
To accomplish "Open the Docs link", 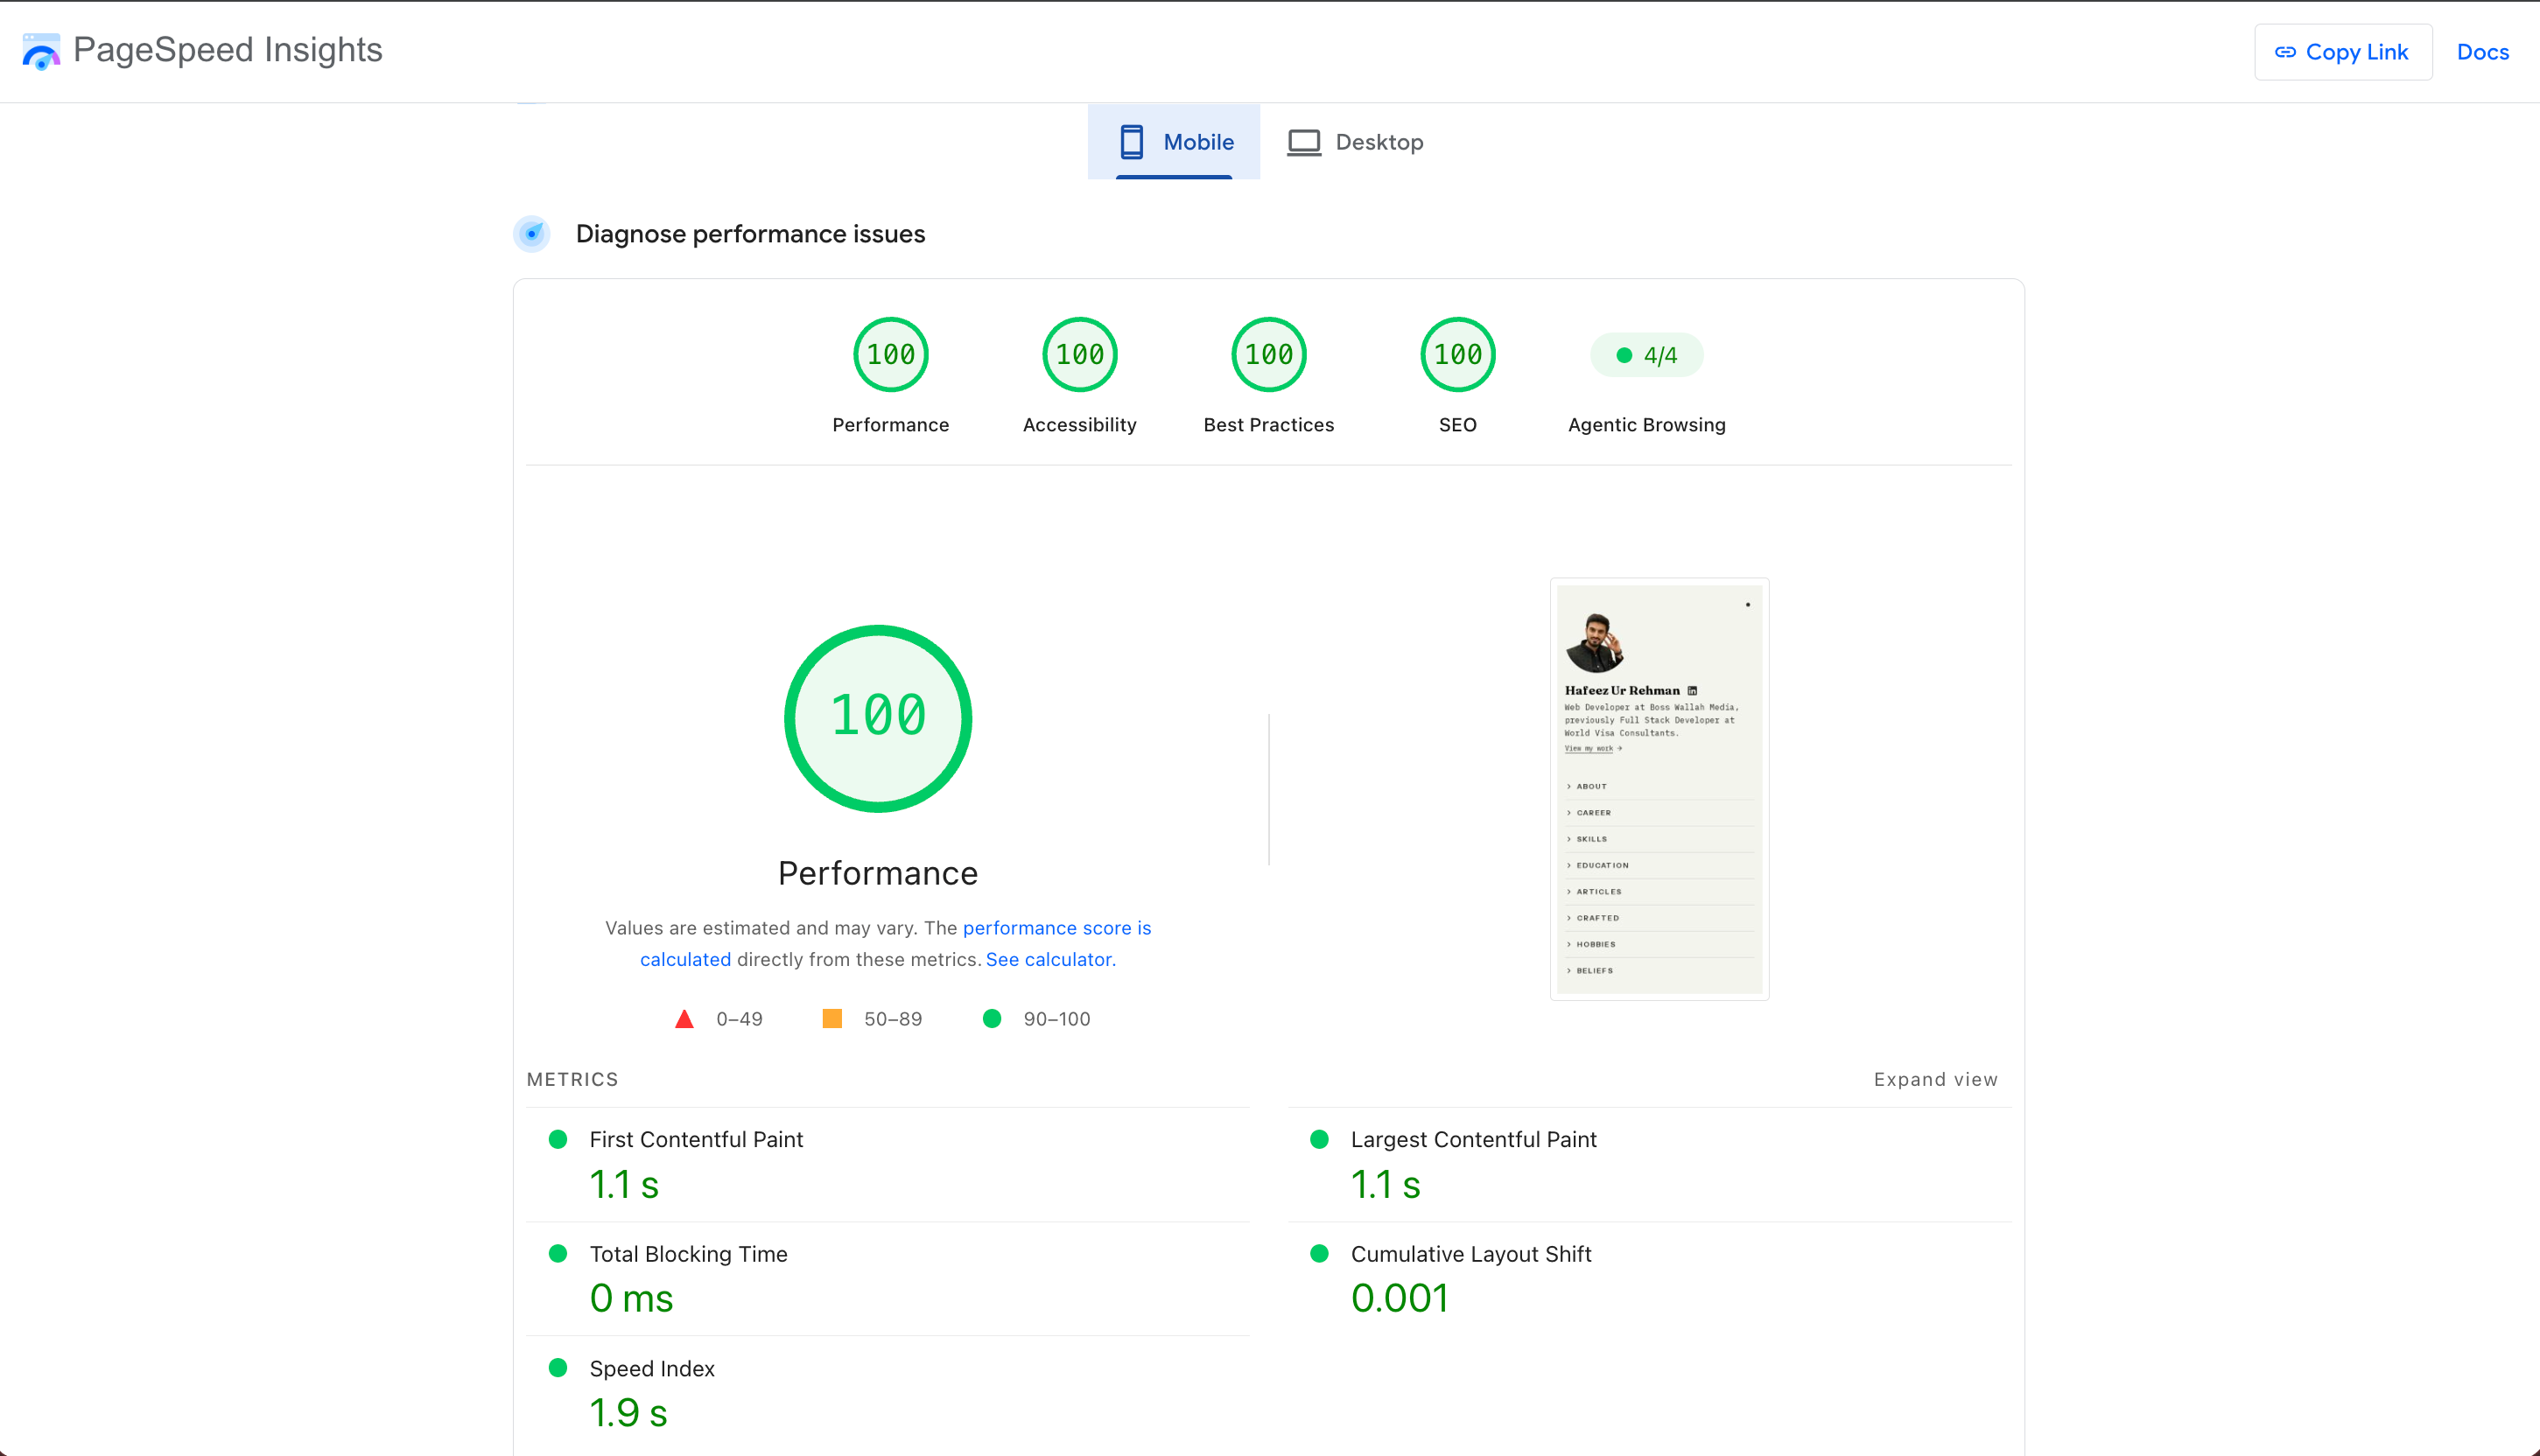I will coord(2482,52).
